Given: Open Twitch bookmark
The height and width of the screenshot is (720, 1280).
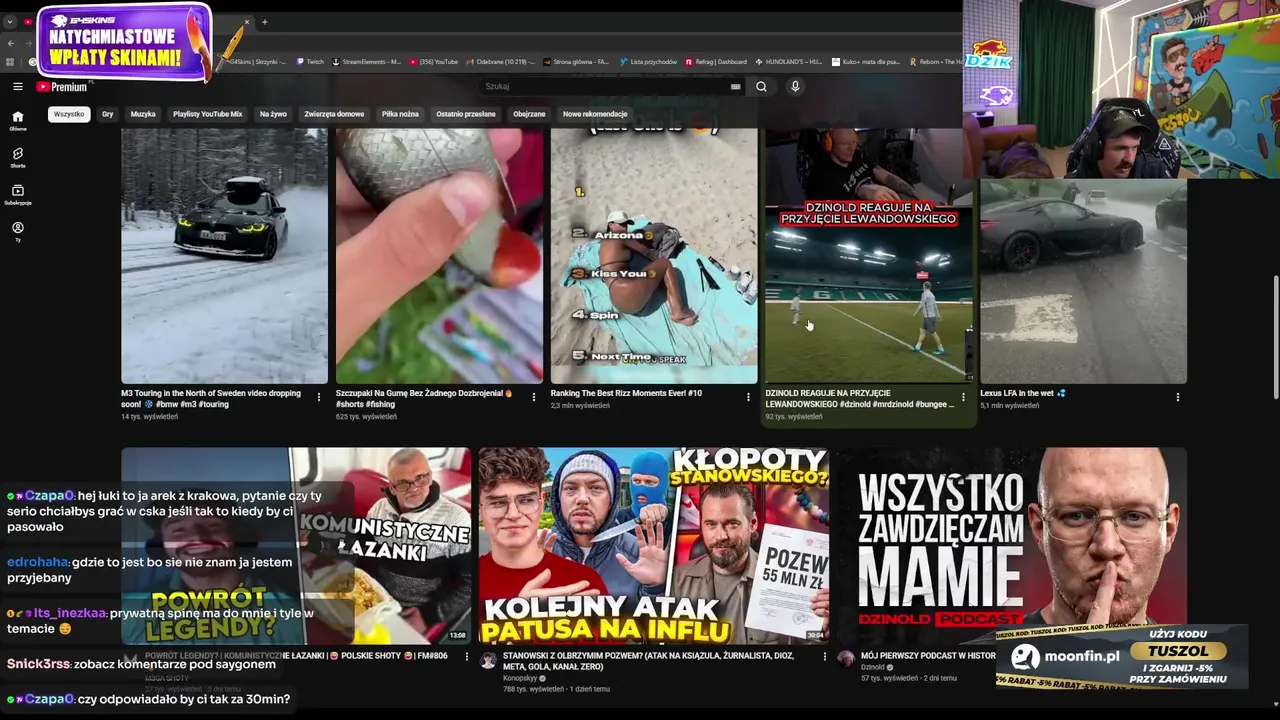Looking at the screenshot, I should [x=309, y=62].
